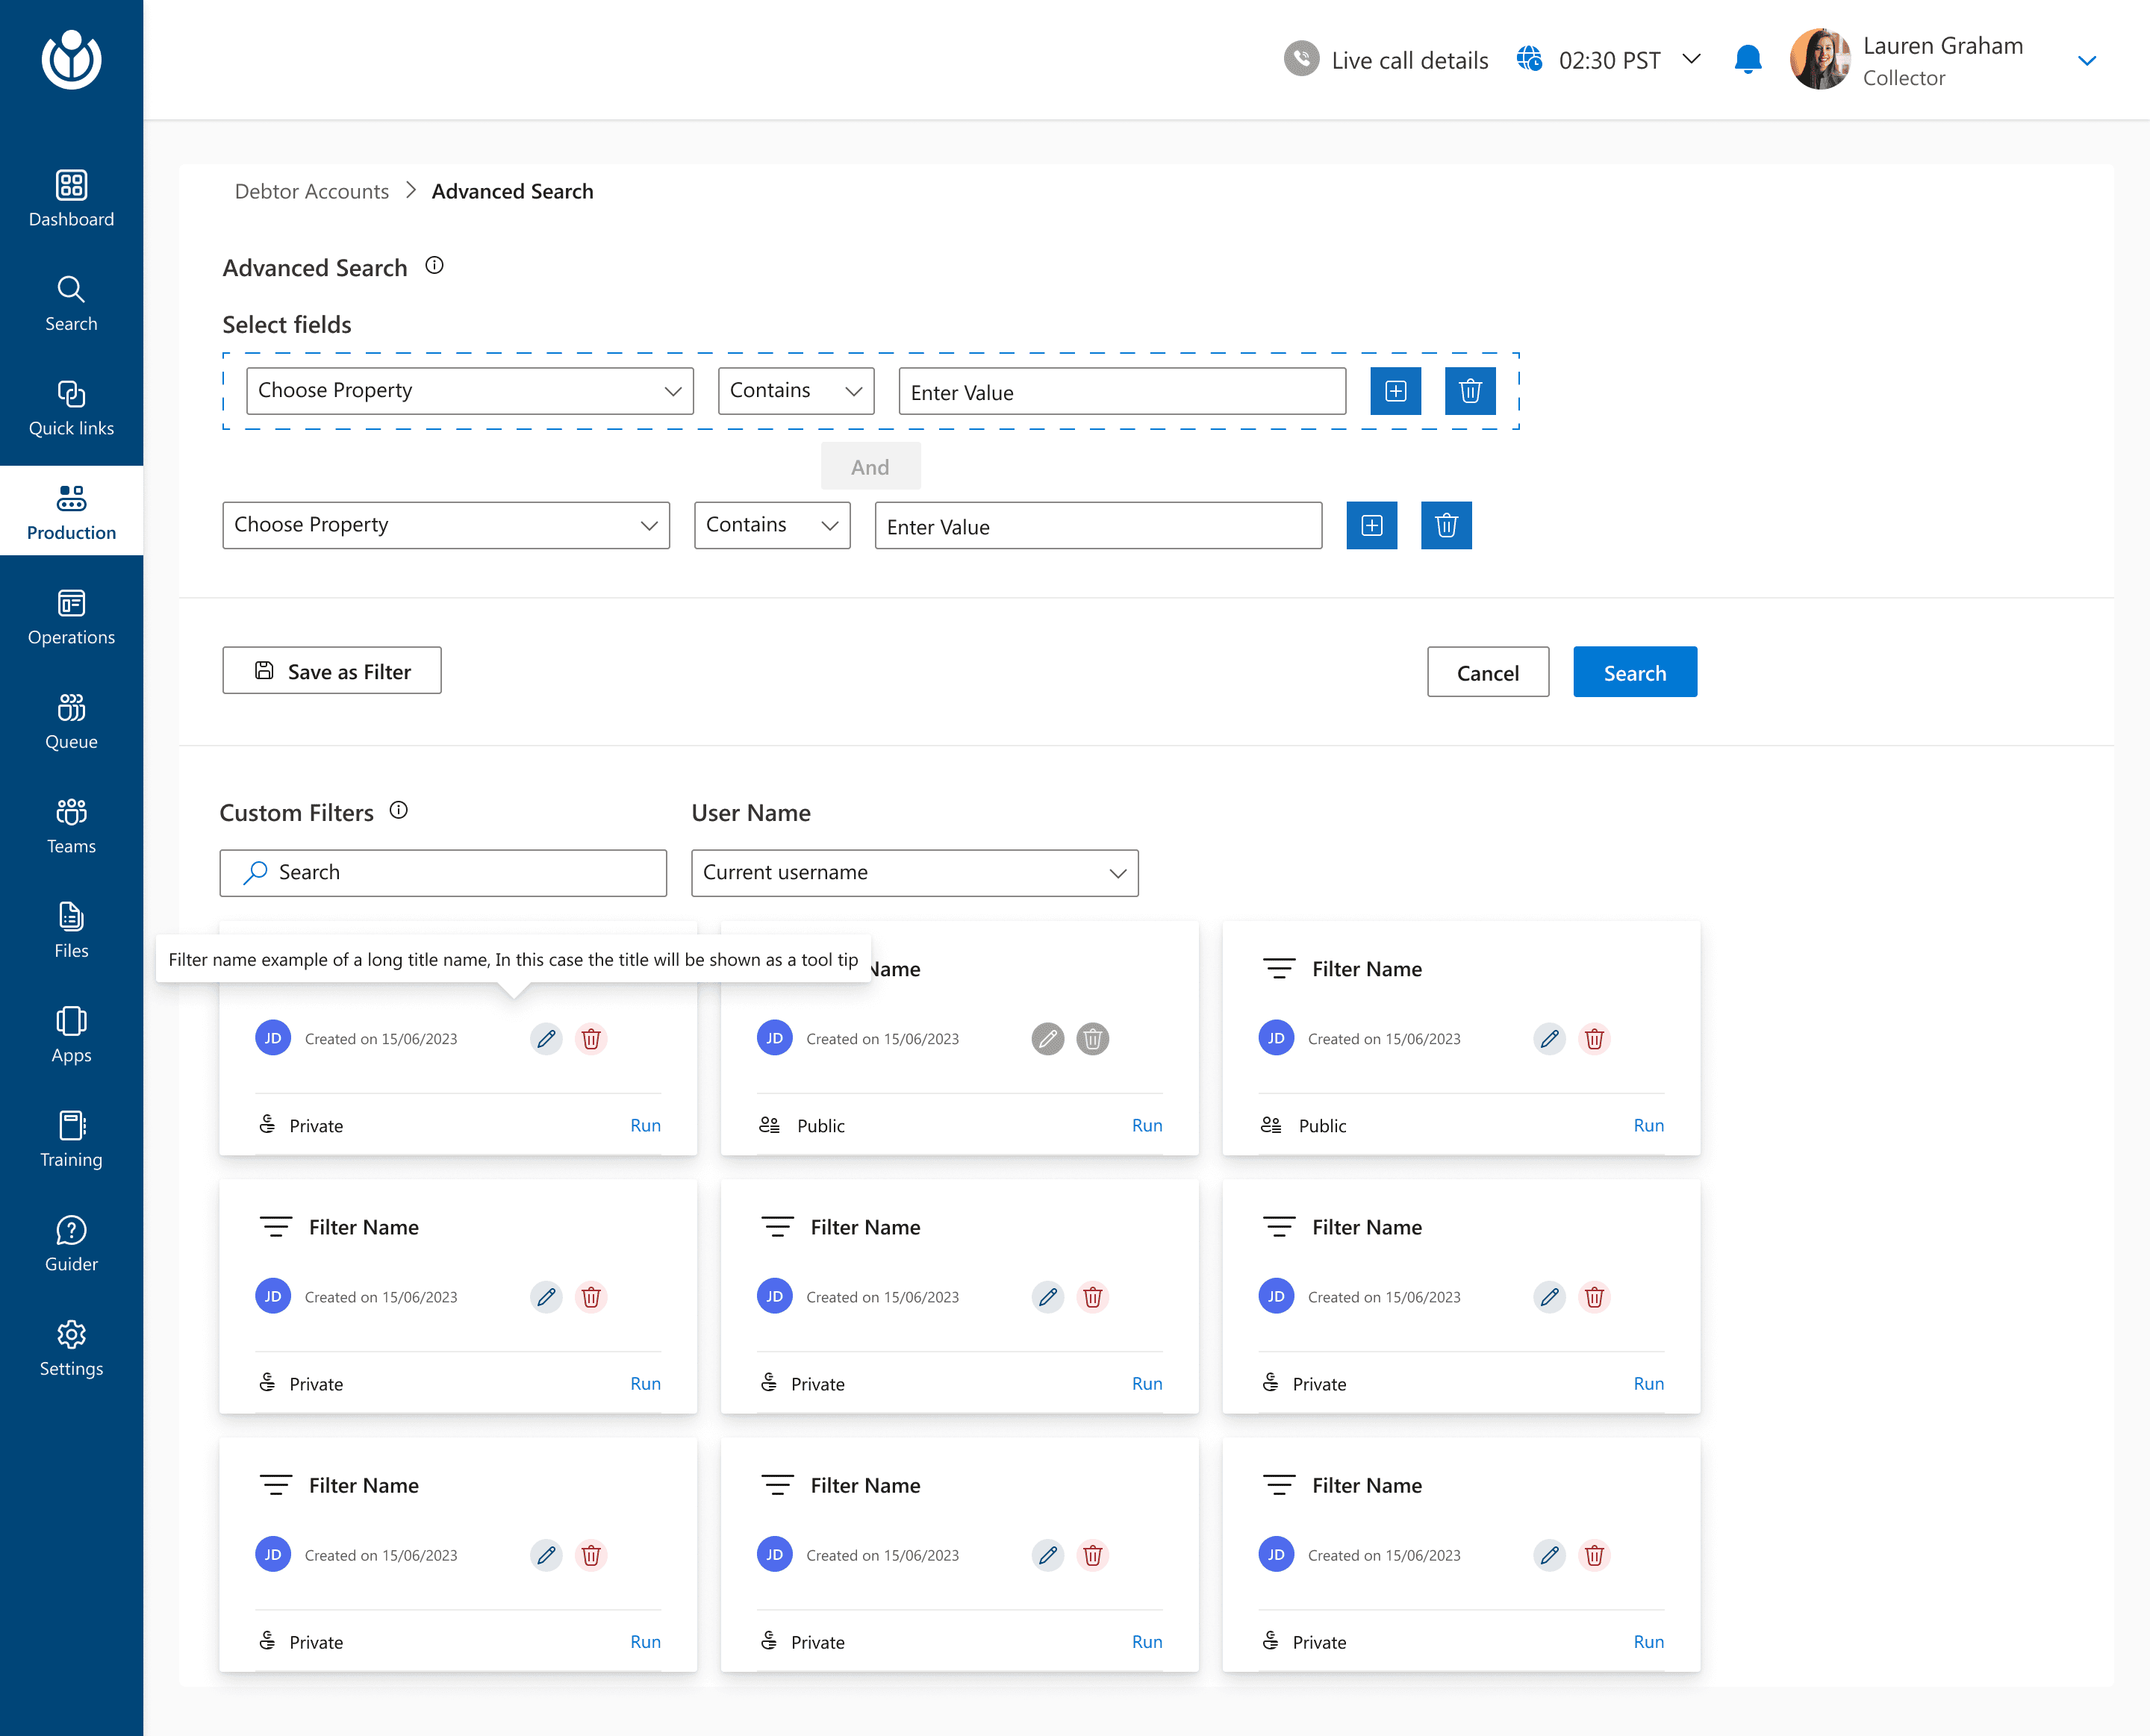Click the Debtor Accounts breadcrumb link
Viewport: 2150px width, 1736px height.
point(311,191)
